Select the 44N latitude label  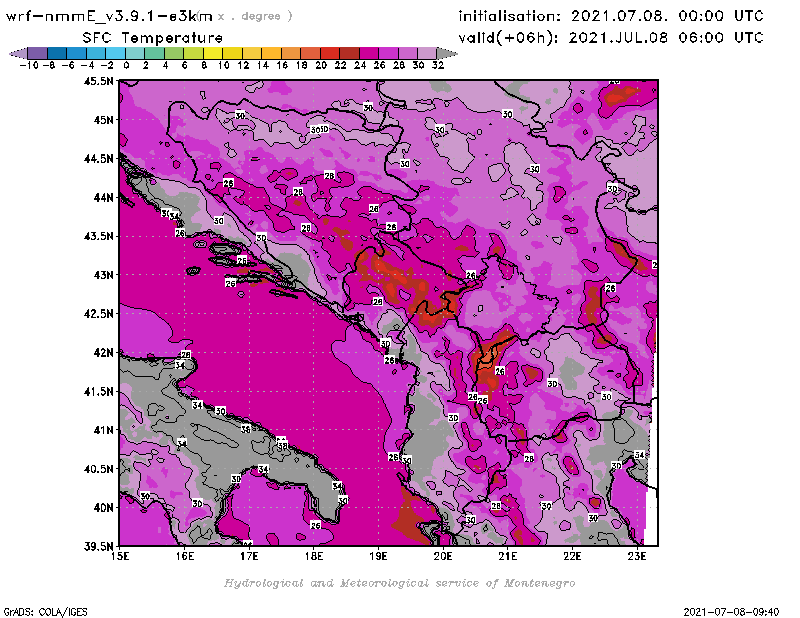103,197
